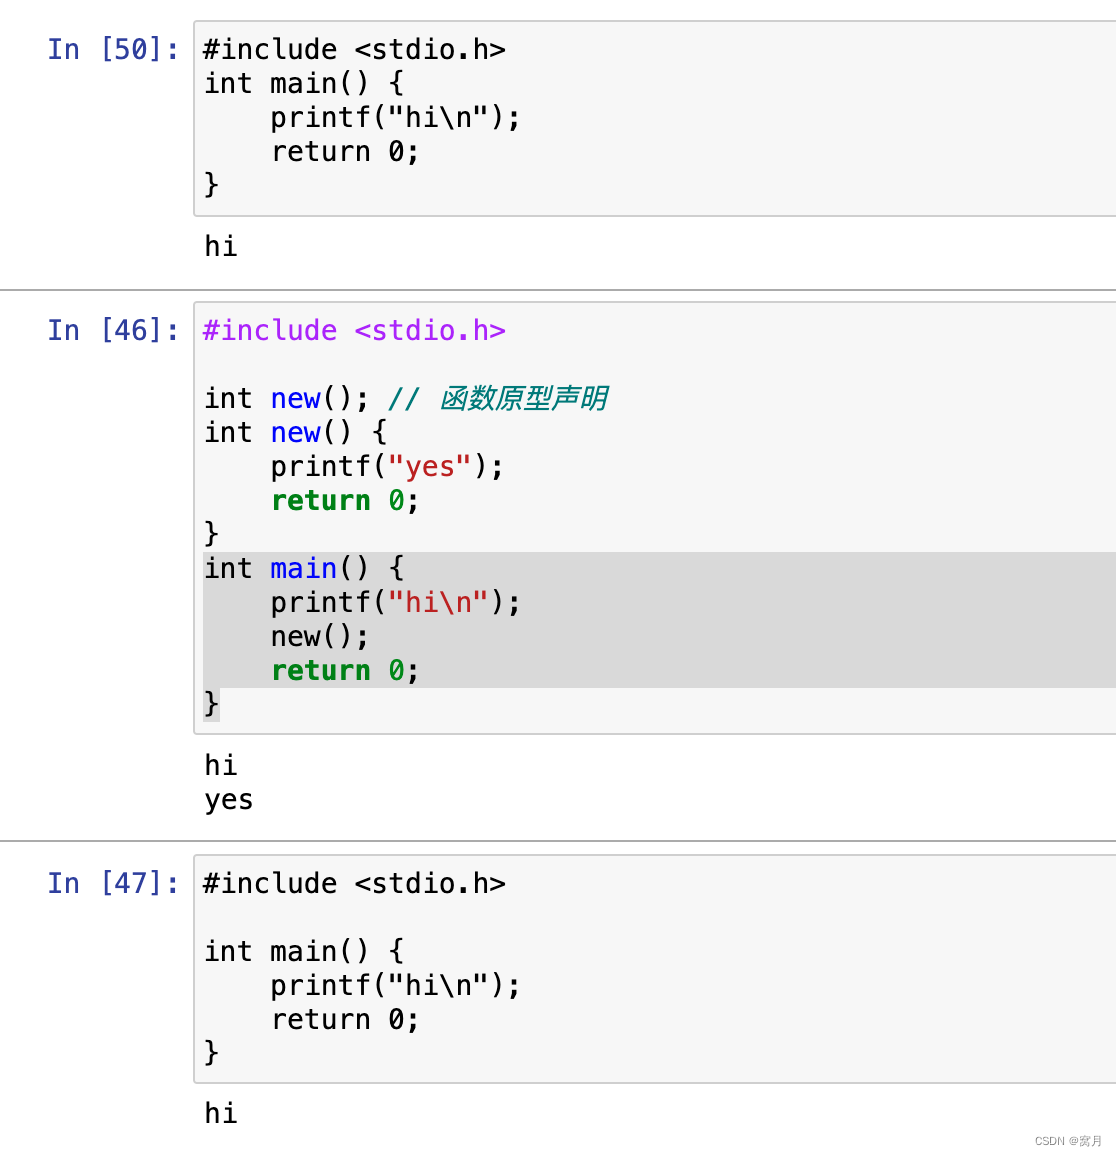Click the 'int main() {' line in cell 47

click(304, 951)
